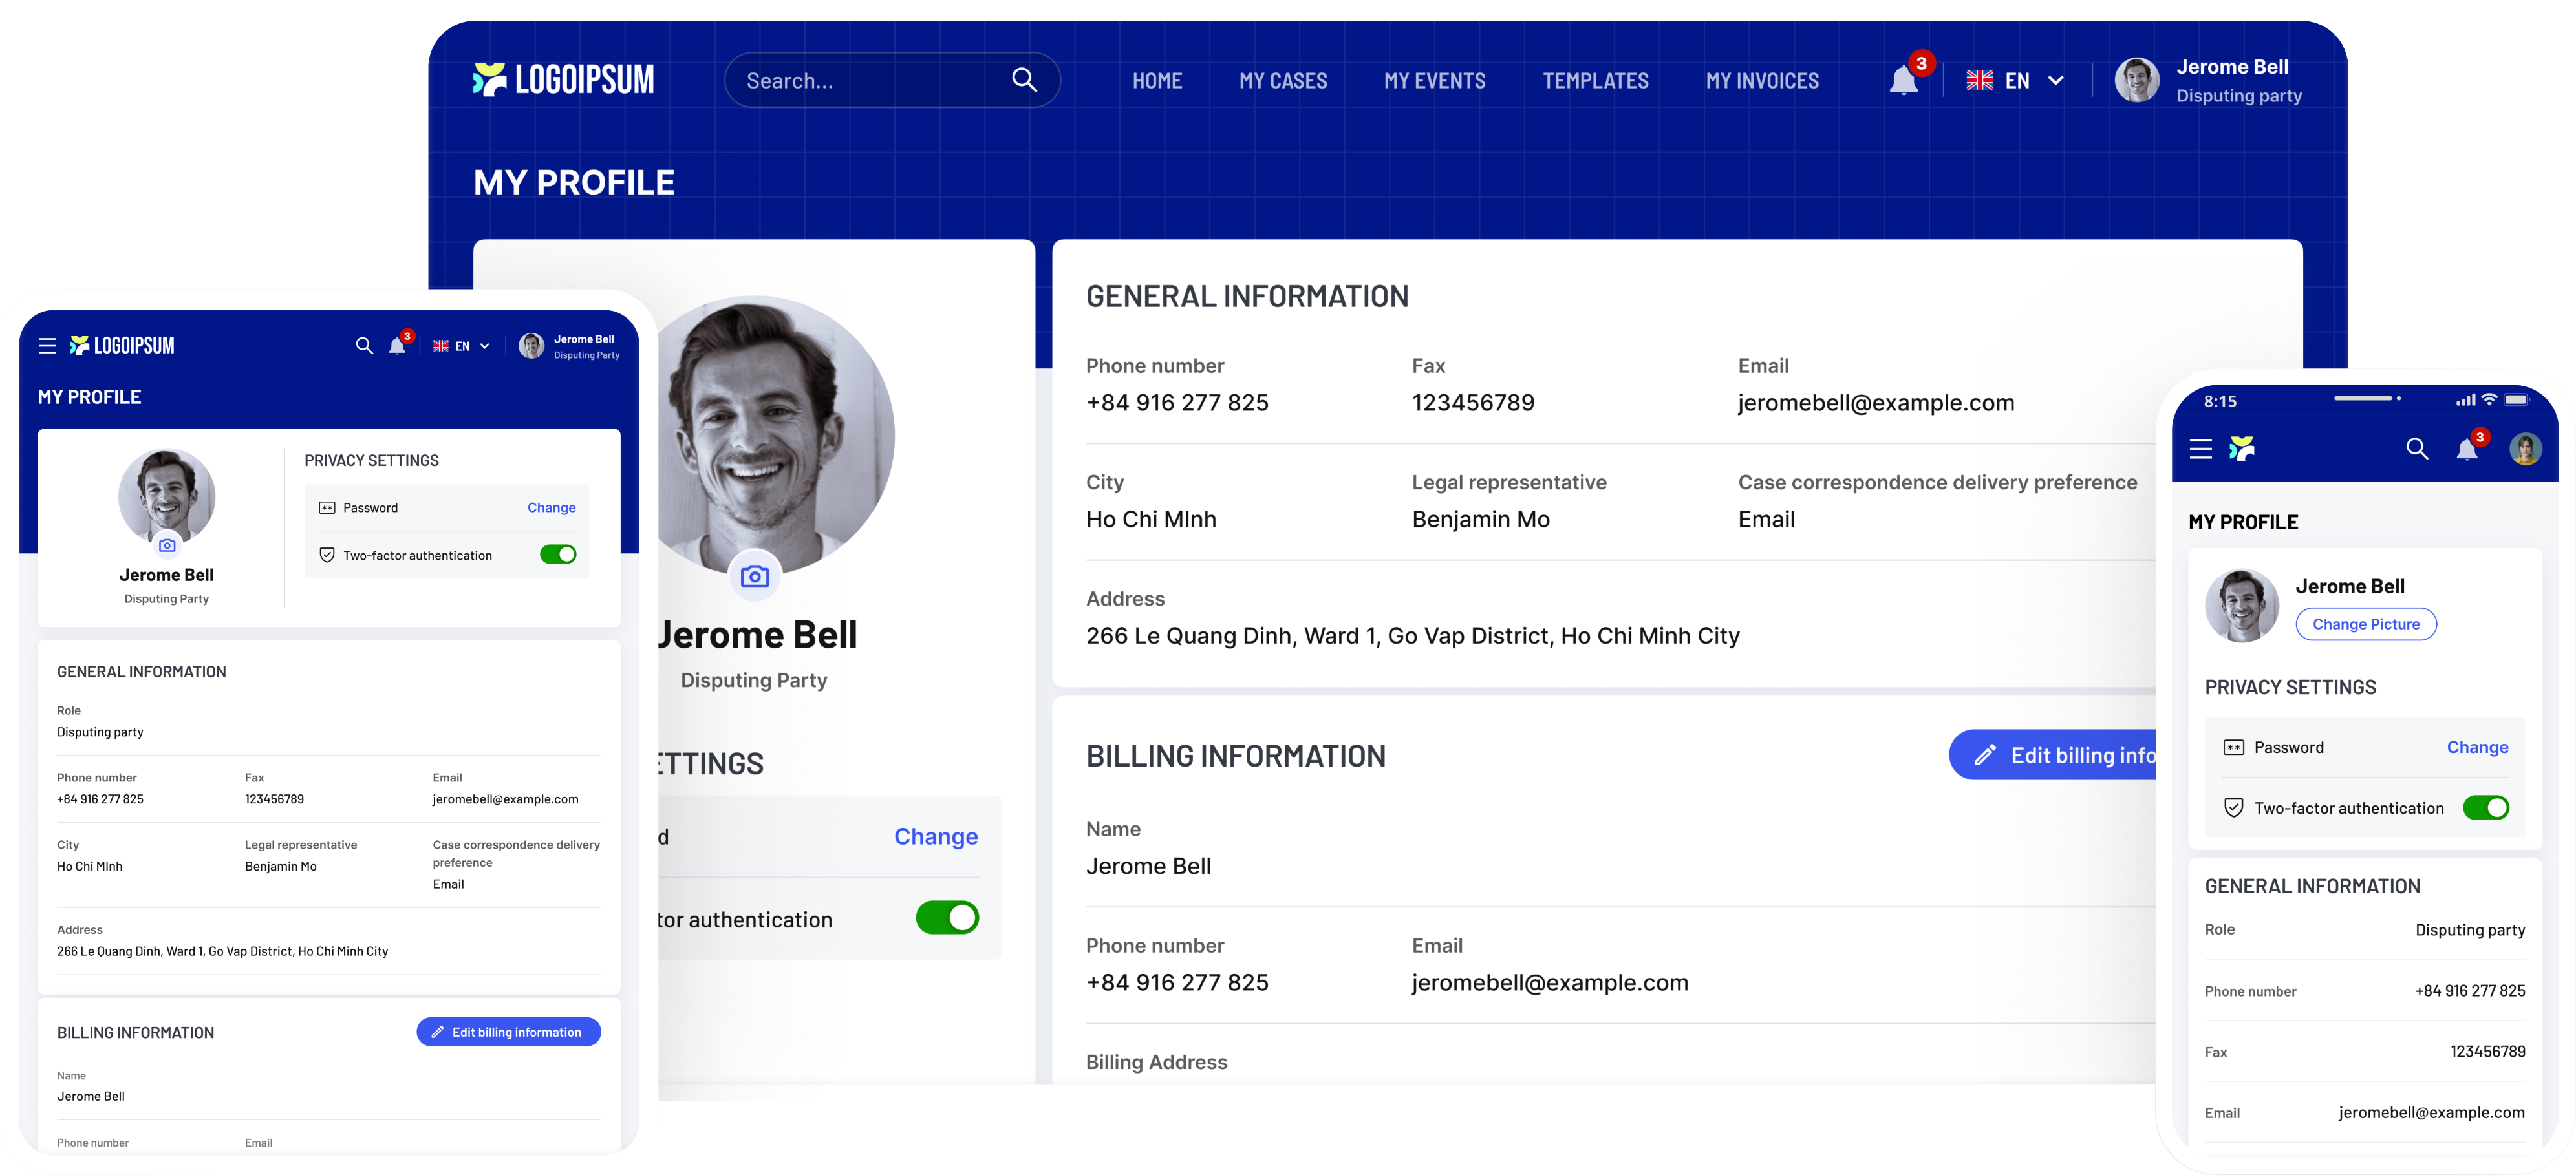The height and width of the screenshot is (1175, 2576).
Task: Go to HOME in the desktop navigation
Action: (x=1157, y=80)
